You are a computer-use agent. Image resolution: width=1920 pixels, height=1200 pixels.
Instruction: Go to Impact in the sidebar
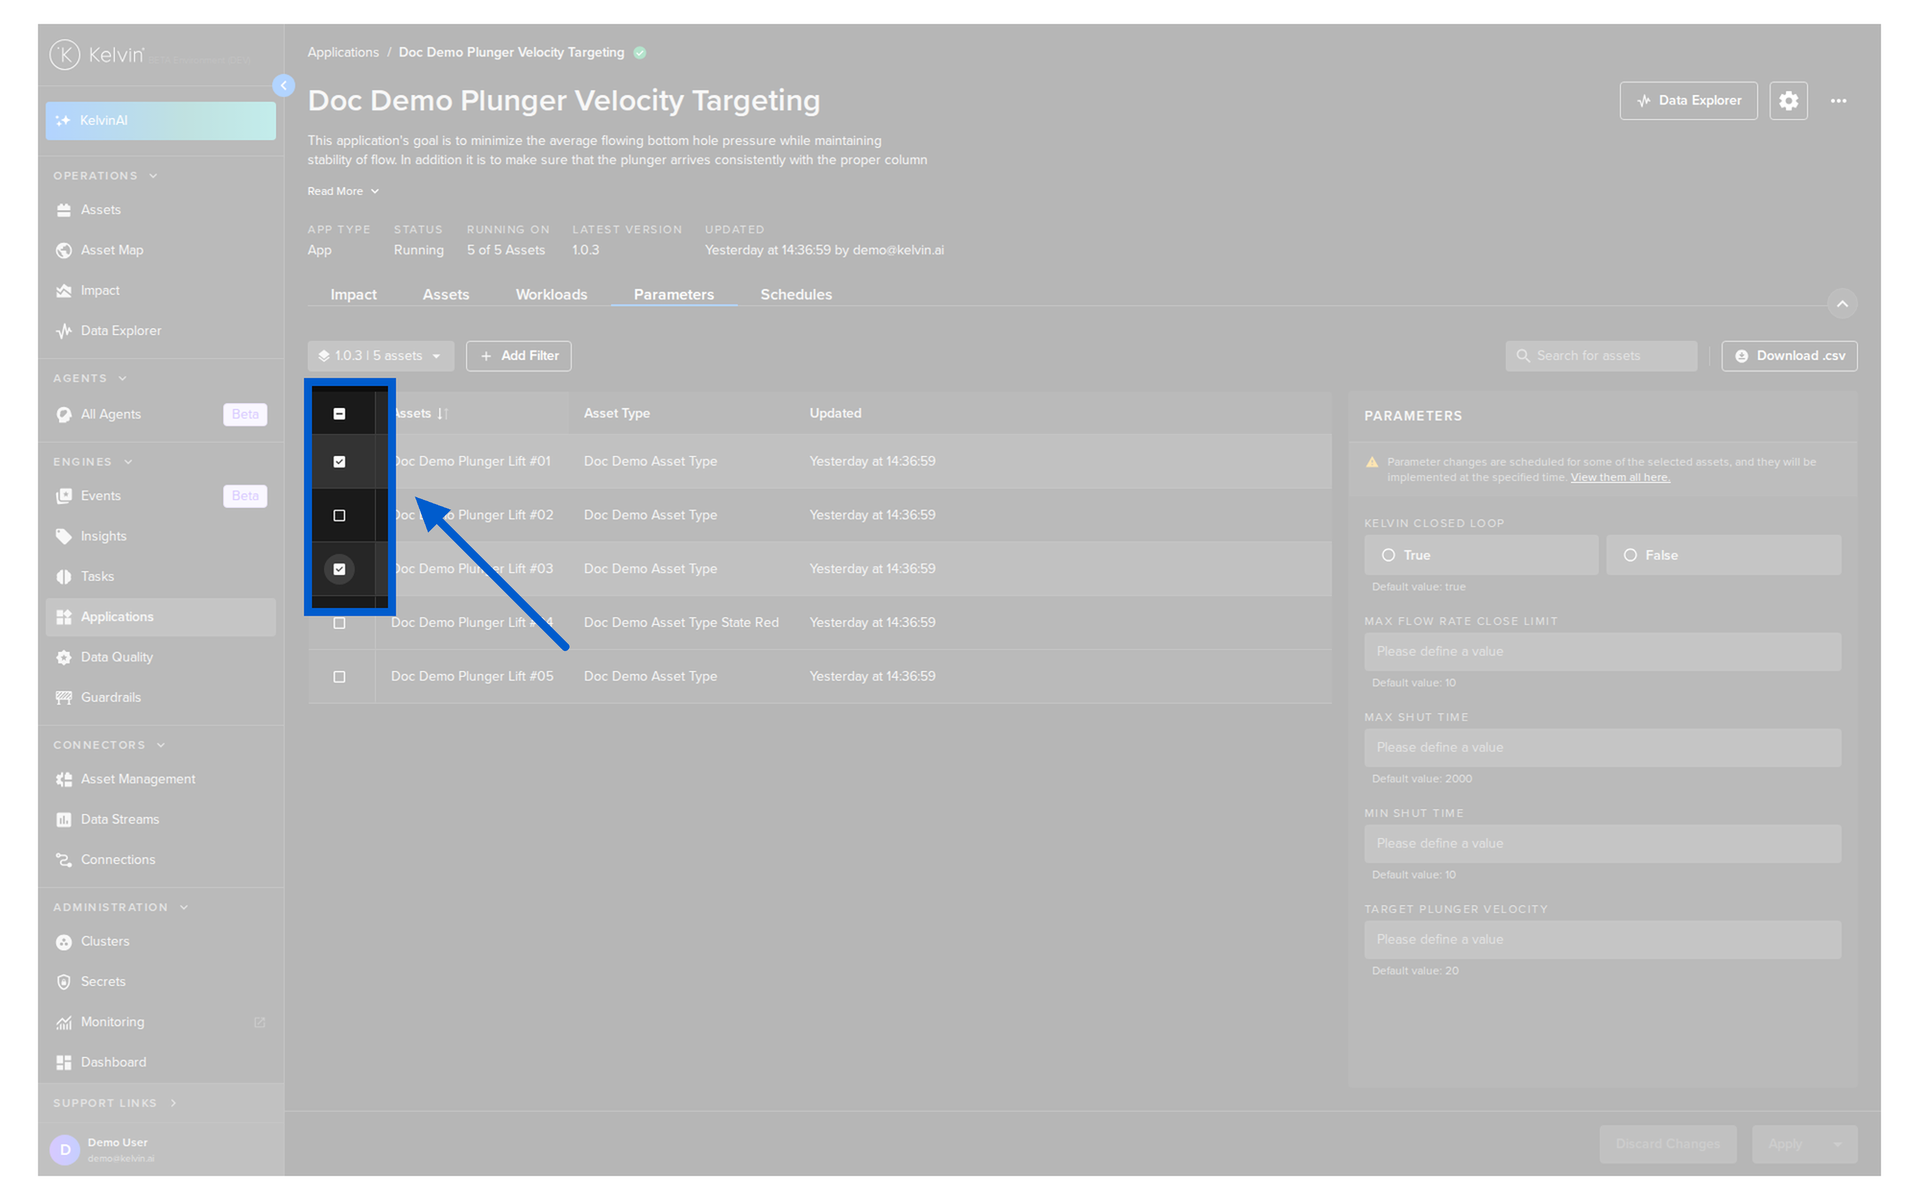coord(100,290)
